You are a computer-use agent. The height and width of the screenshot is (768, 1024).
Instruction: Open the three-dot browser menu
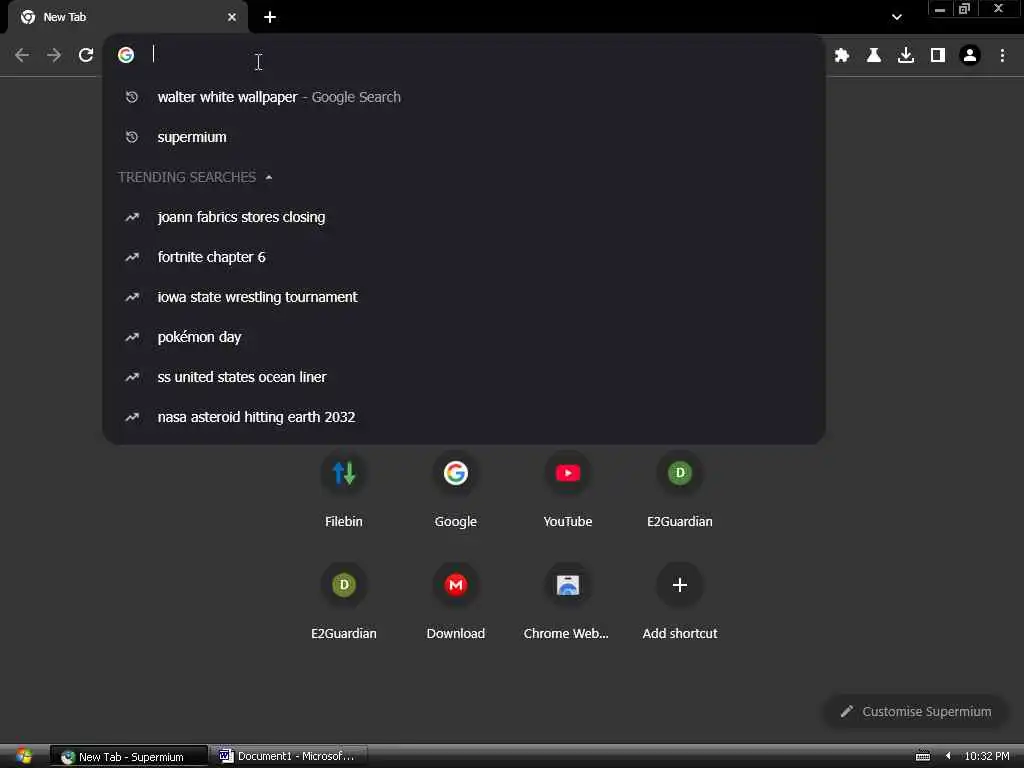(x=1002, y=56)
